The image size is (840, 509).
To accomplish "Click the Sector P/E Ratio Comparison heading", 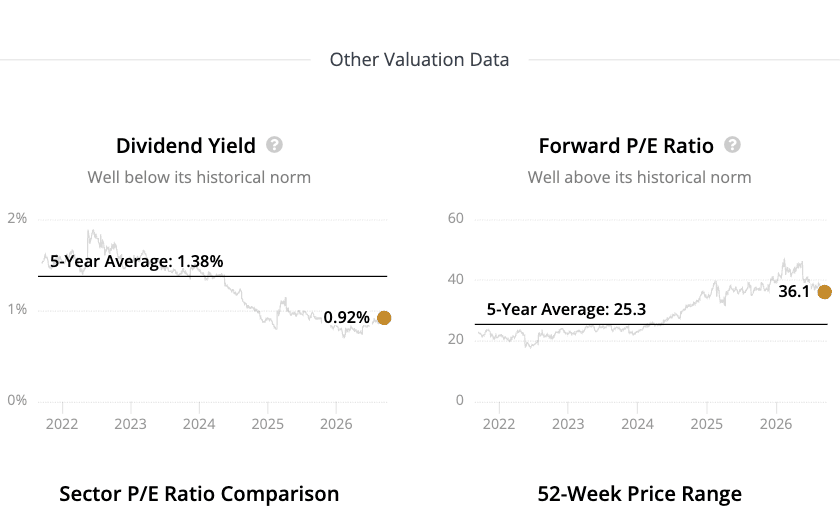I will [199, 493].
